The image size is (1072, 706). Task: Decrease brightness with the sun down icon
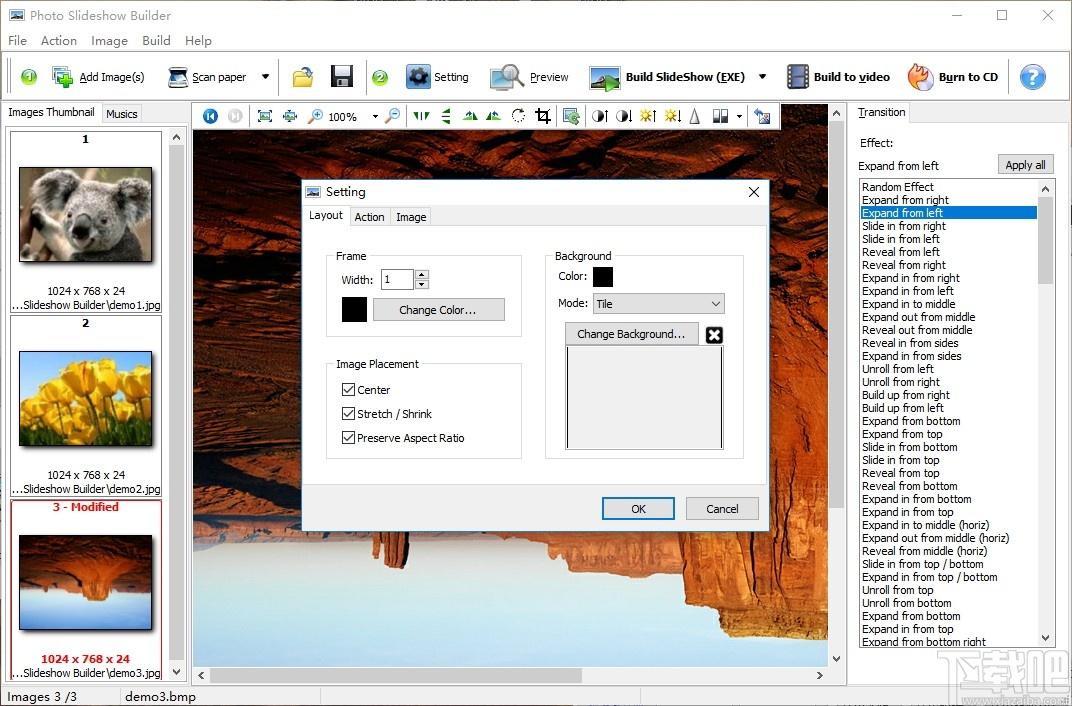[672, 116]
